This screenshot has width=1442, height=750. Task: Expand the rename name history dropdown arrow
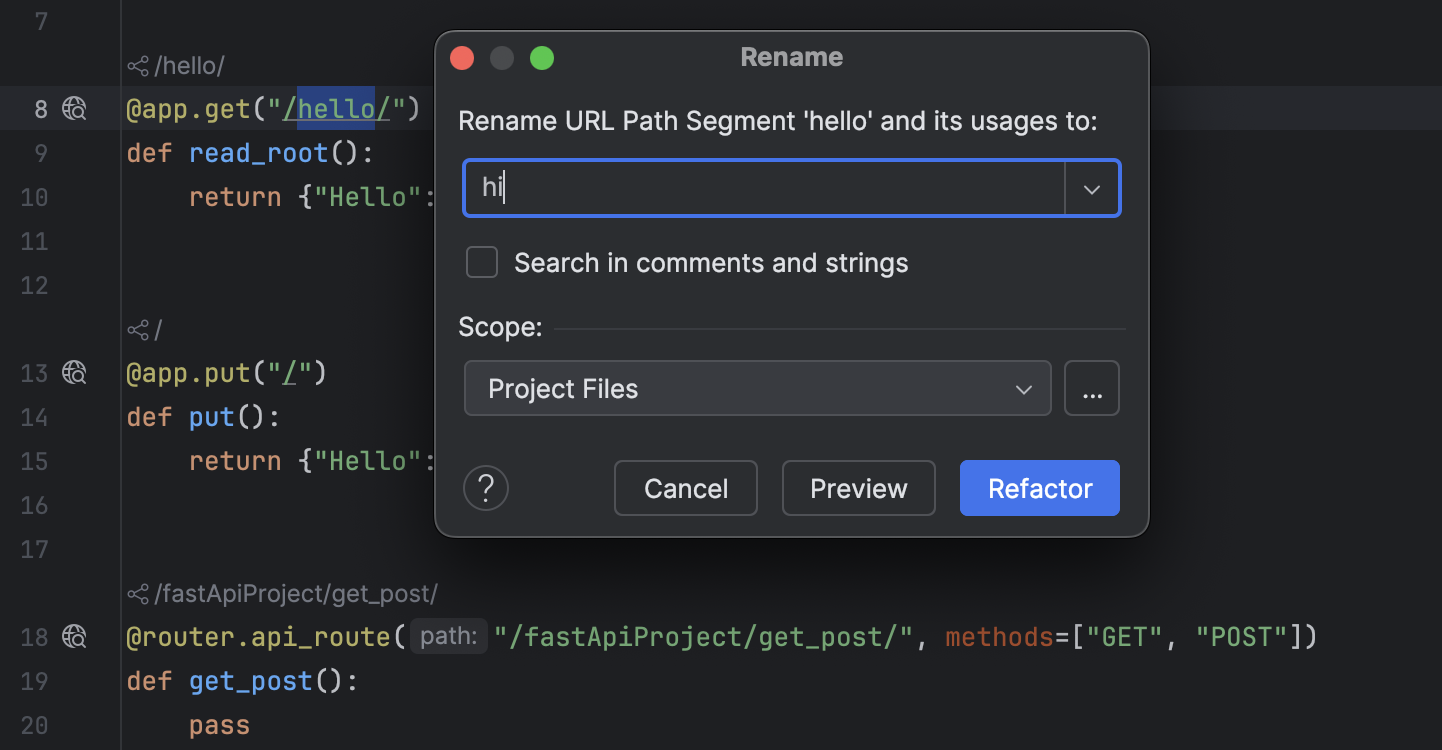(1092, 187)
